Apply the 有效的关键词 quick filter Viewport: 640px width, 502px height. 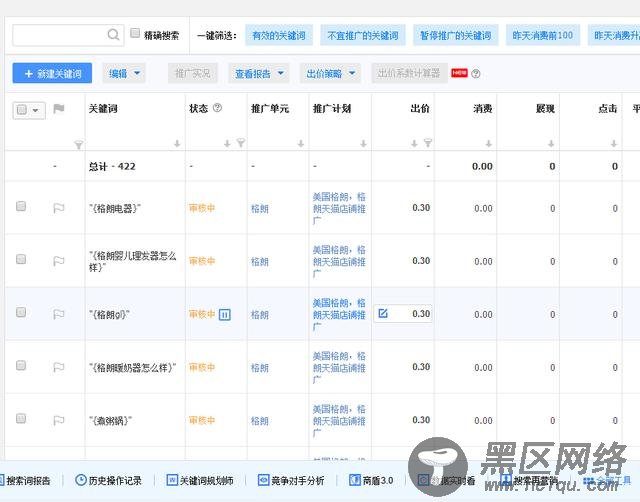click(x=279, y=36)
